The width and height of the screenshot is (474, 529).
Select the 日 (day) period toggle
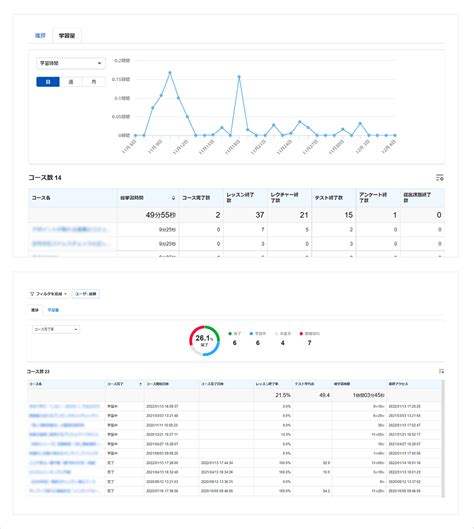(x=48, y=82)
